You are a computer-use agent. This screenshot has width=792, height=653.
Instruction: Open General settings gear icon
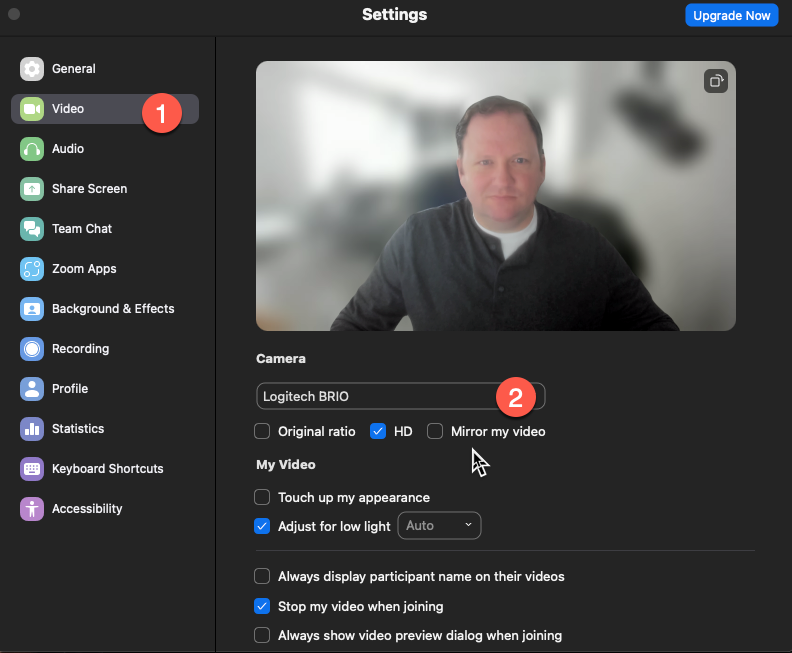pyautogui.click(x=32, y=69)
